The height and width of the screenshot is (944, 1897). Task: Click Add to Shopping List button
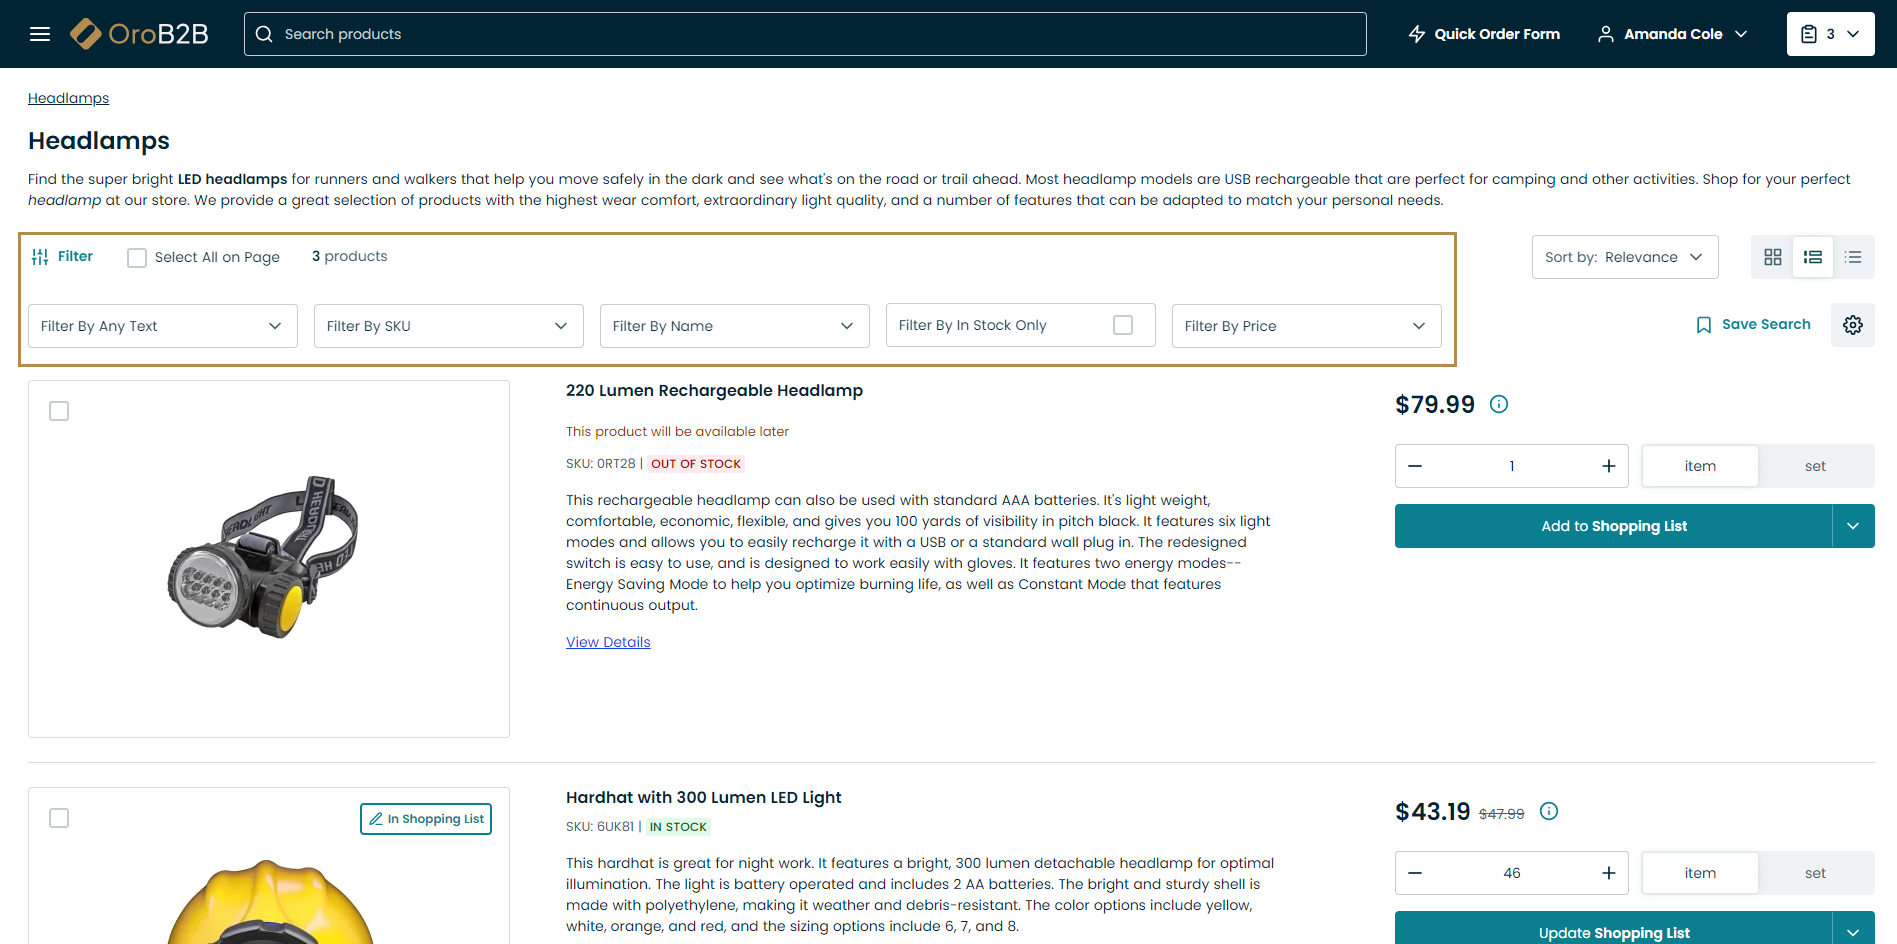[x=1612, y=526]
